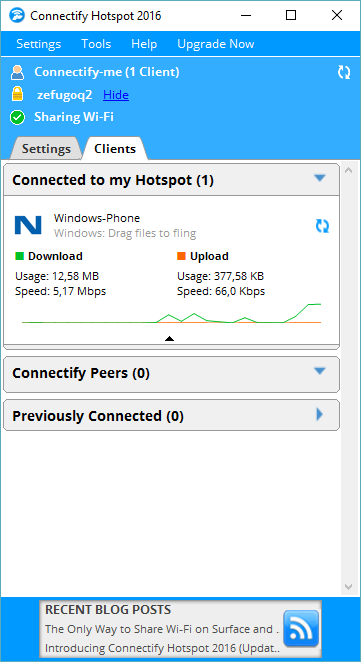Collapse Windows-Phone details with black up arrow
Image resolution: width=361 pixels, height=662 pixels.
pos(169,338)
